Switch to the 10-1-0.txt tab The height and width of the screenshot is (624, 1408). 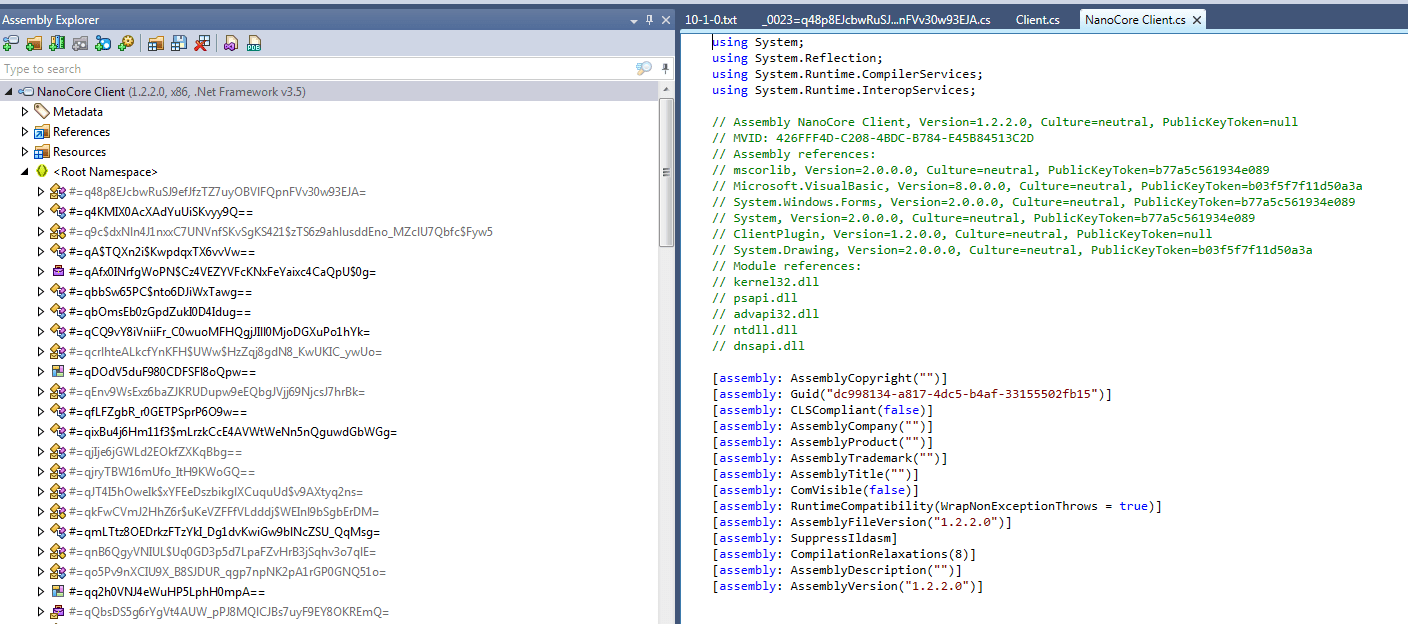[x=712, y=19]
